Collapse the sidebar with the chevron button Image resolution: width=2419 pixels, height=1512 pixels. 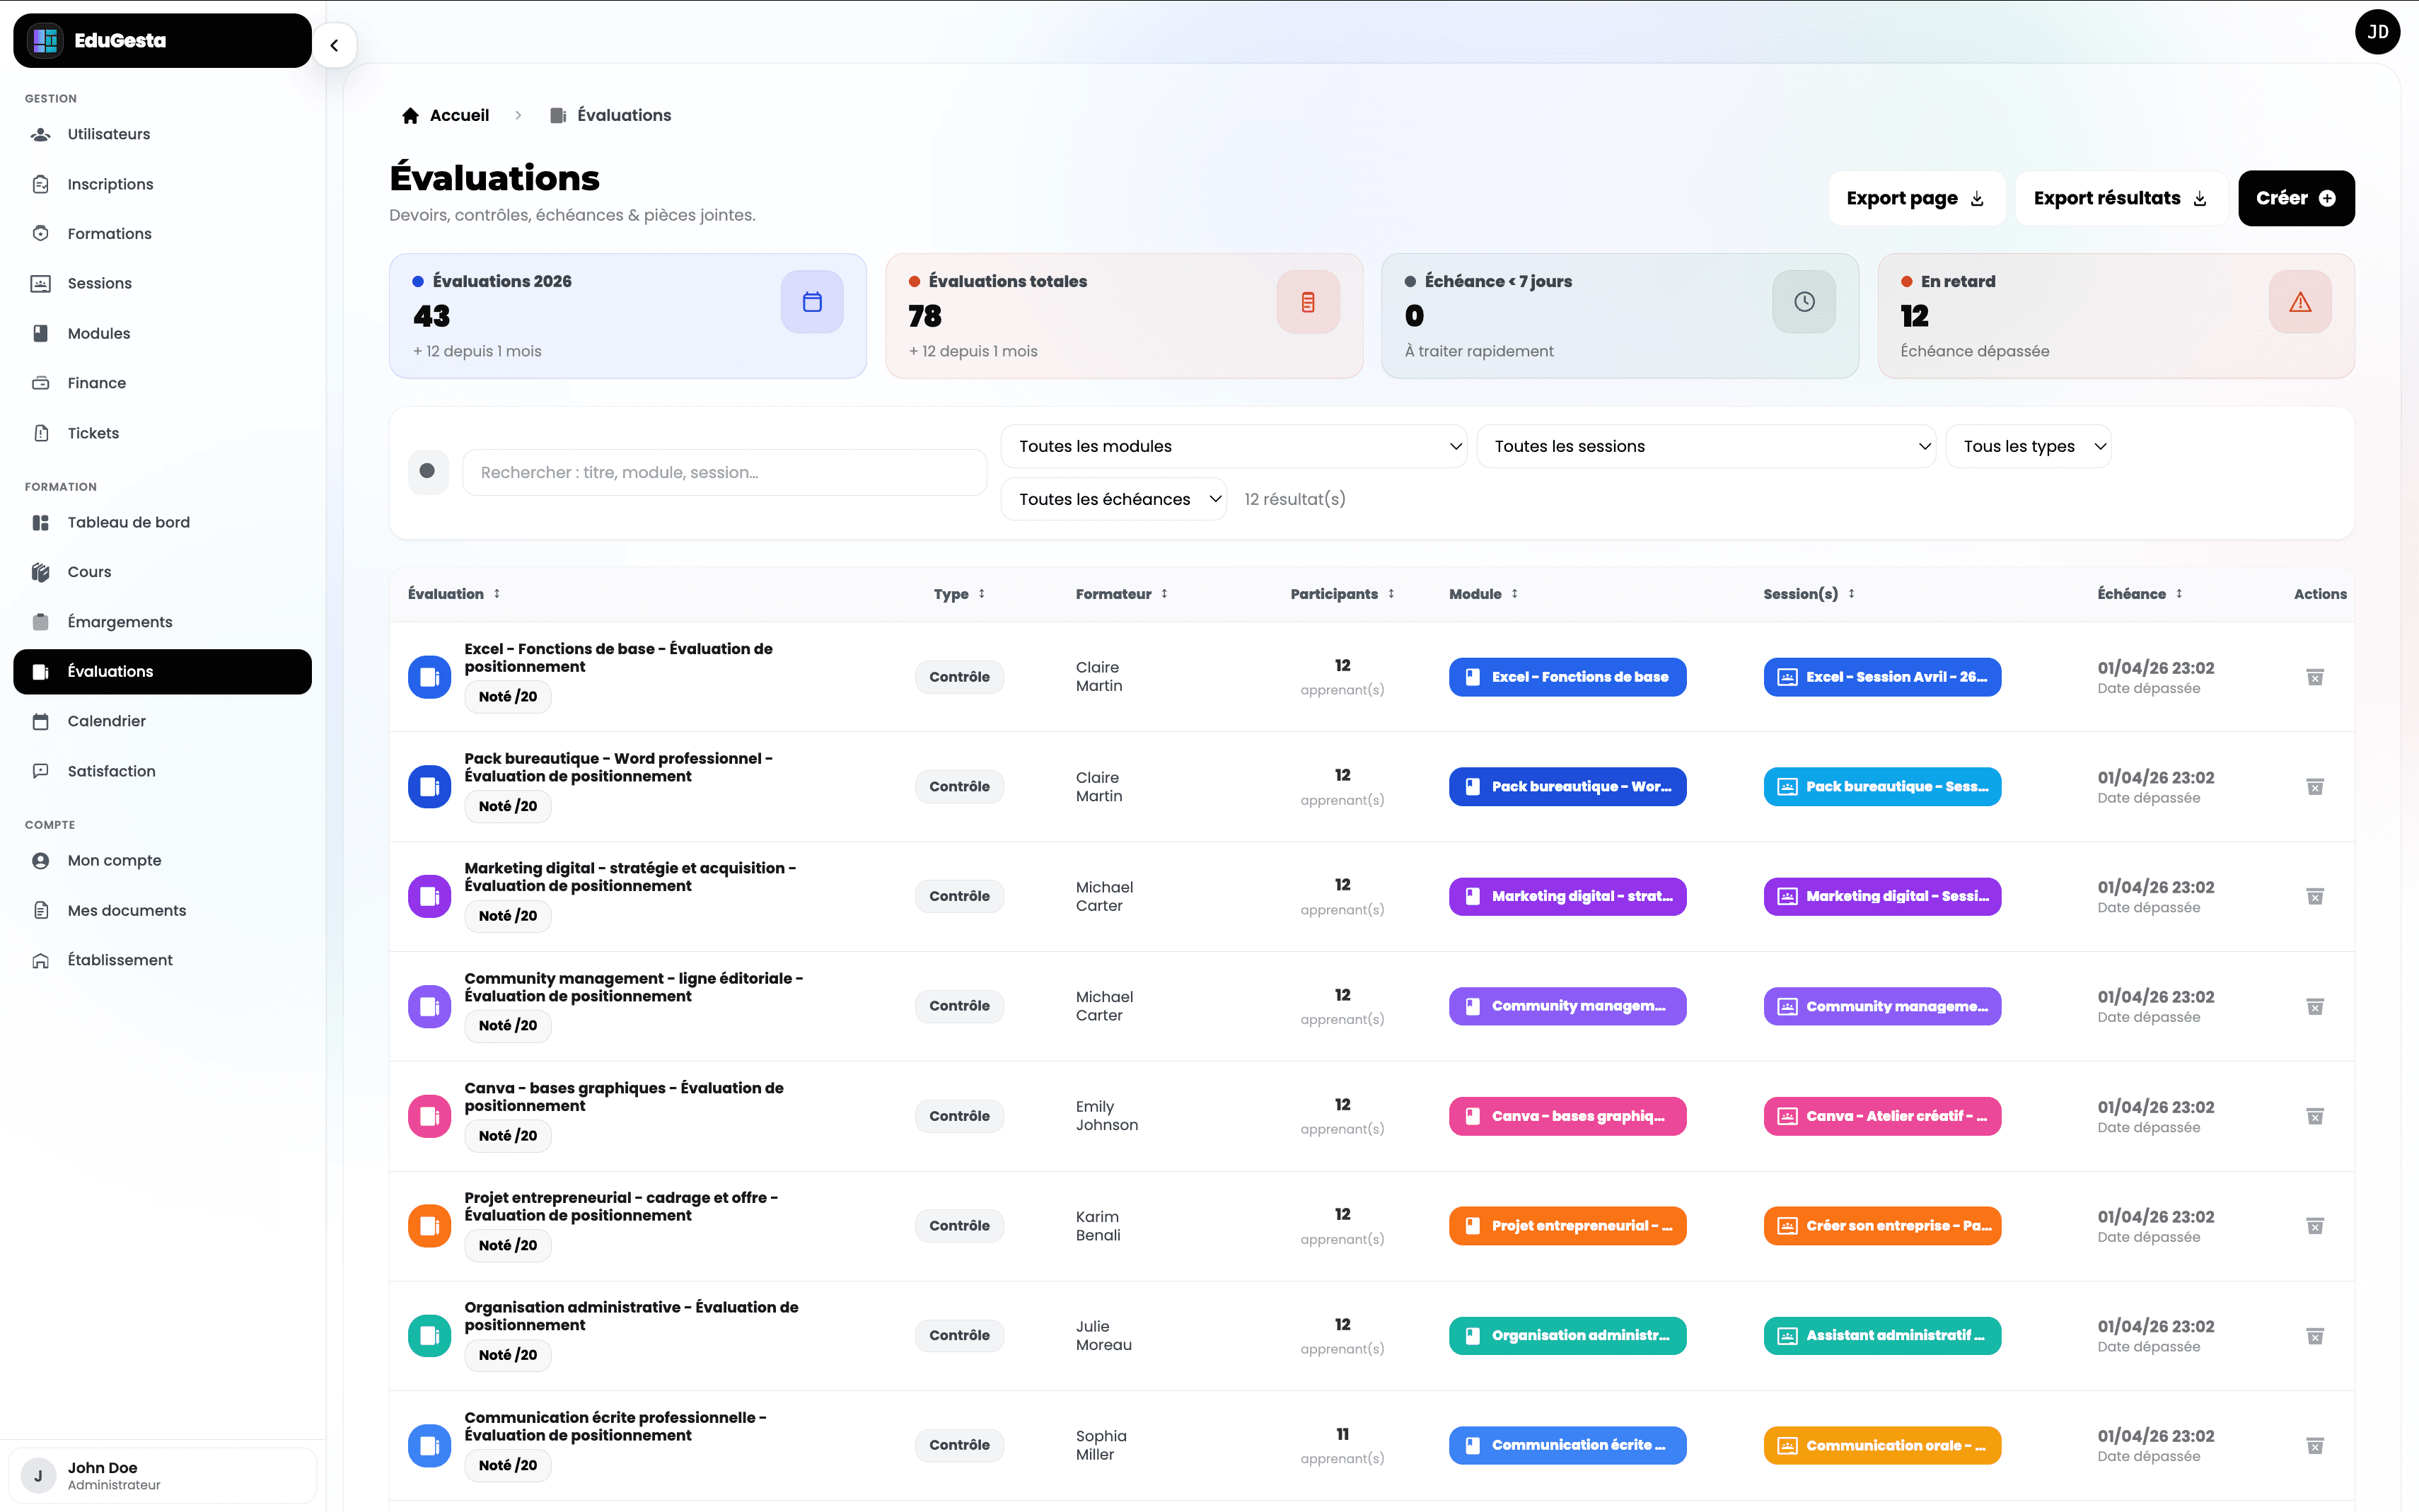coord(334,45)
